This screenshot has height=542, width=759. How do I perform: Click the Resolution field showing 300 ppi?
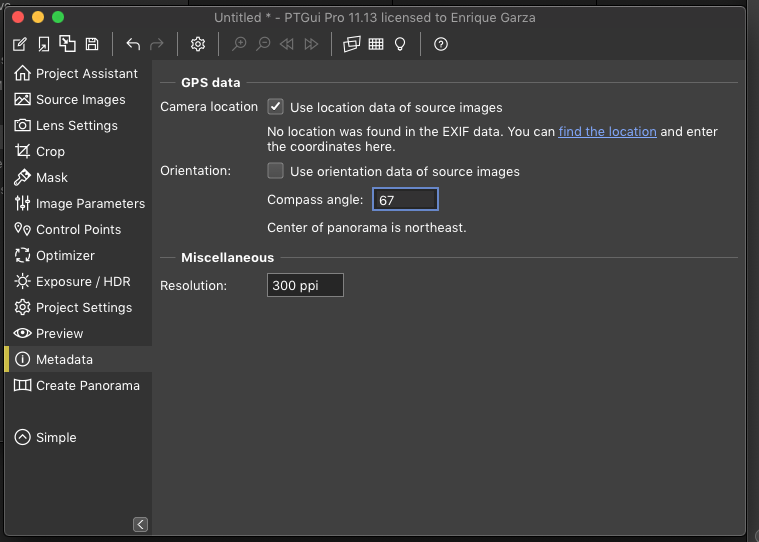(x=305, y=285)
